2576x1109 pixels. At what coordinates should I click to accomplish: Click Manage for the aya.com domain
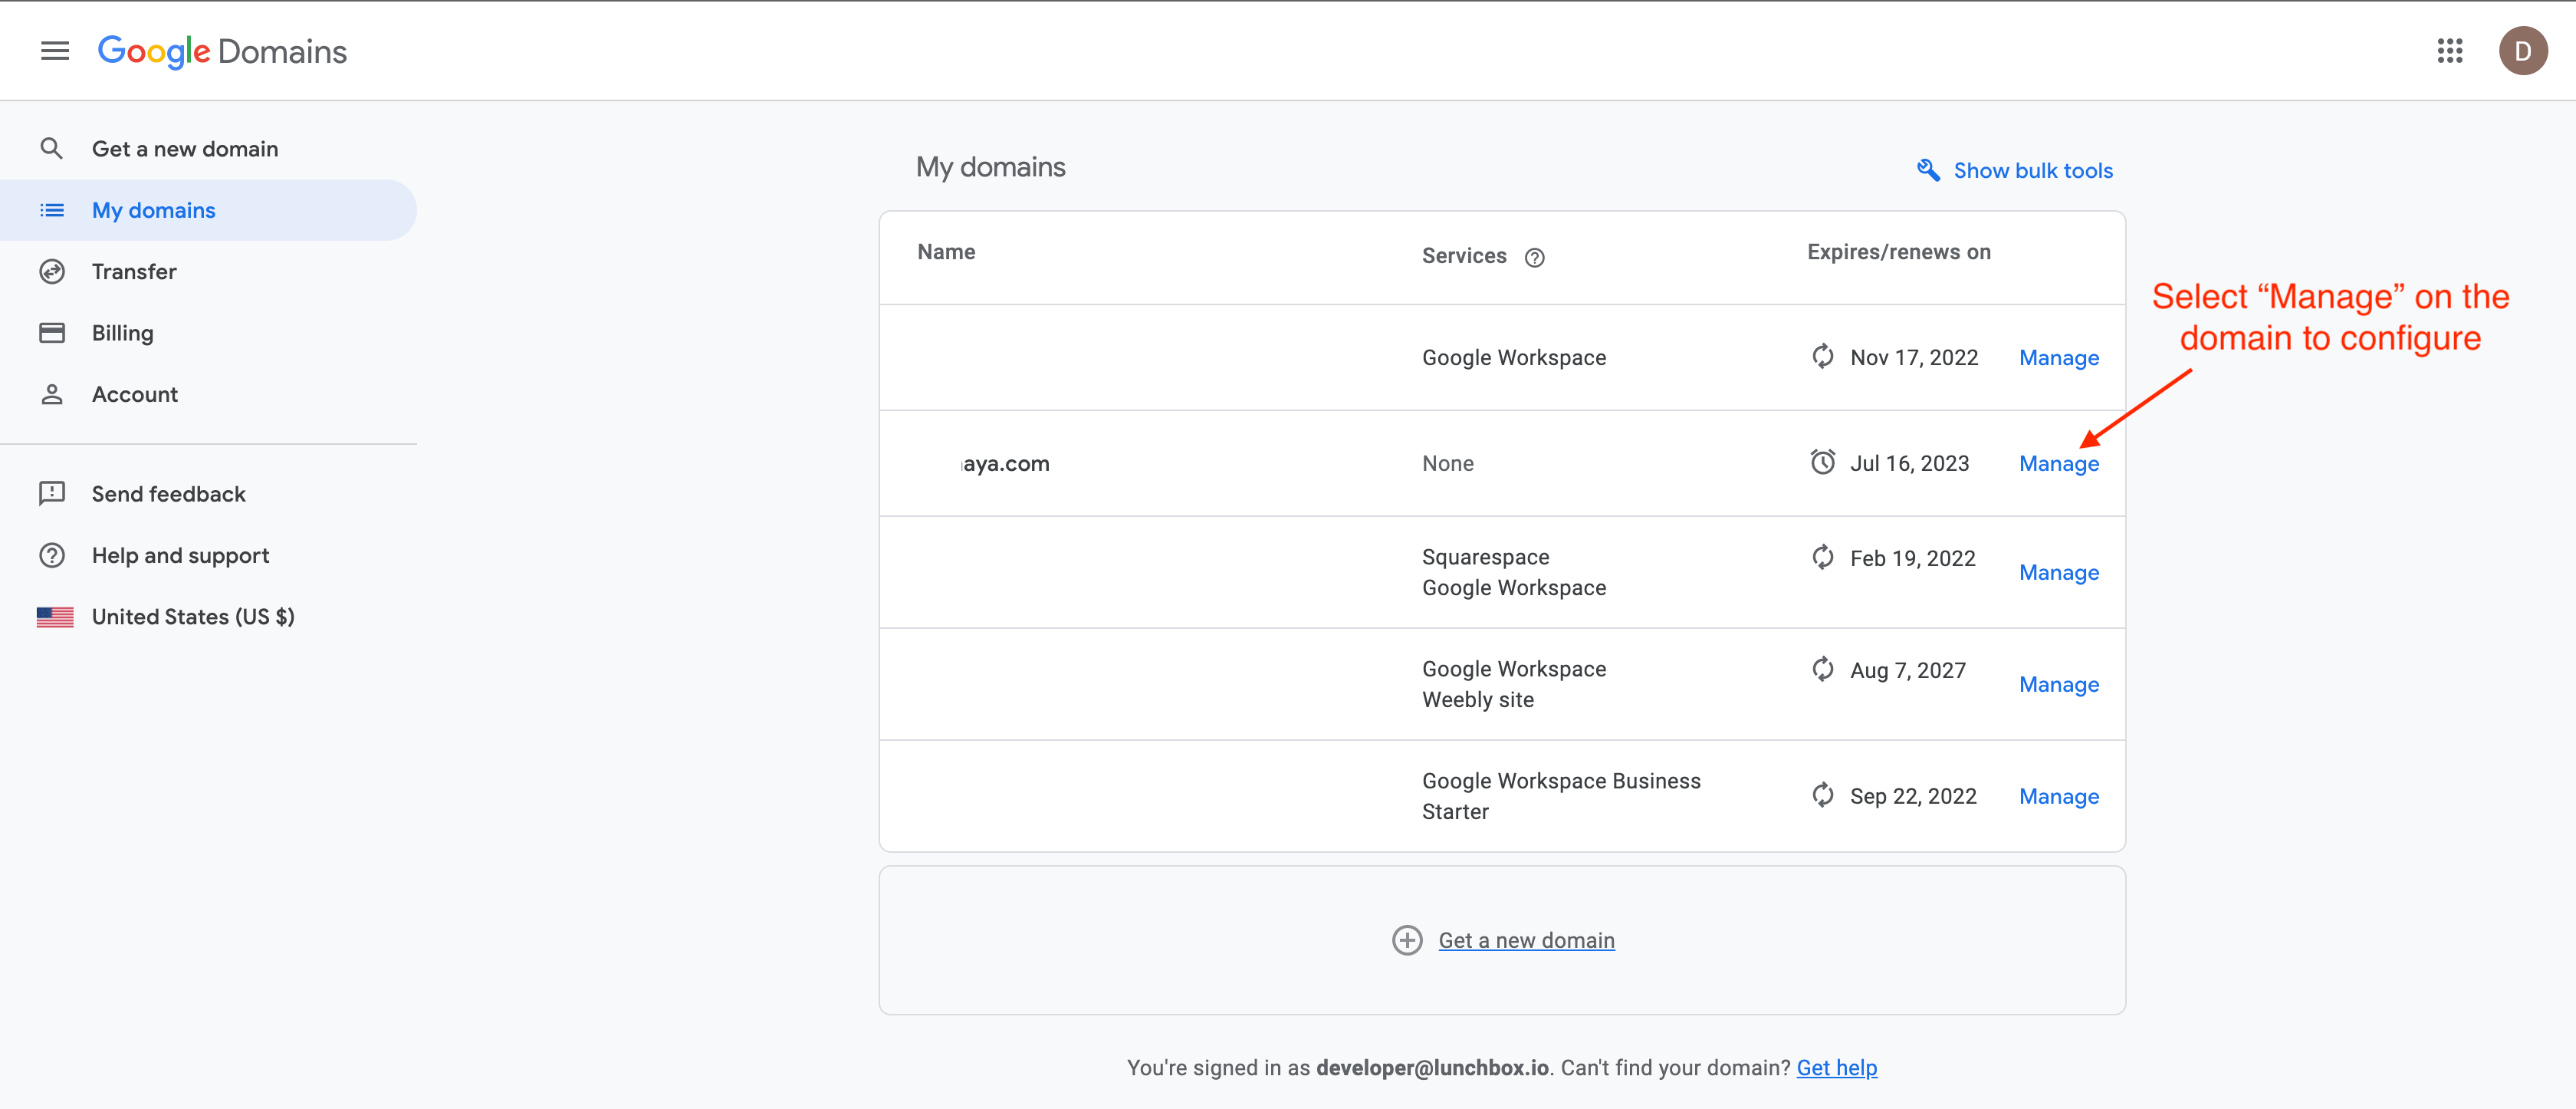[2058, 464]
